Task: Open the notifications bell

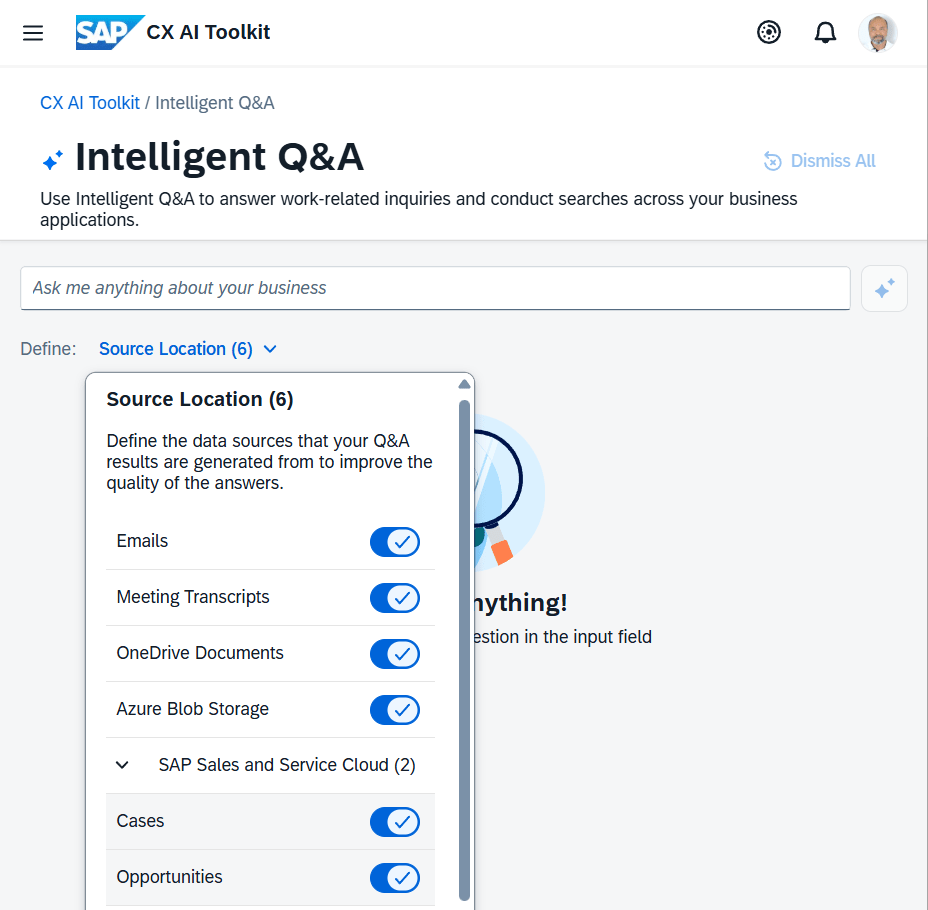Action: [825, 33]
